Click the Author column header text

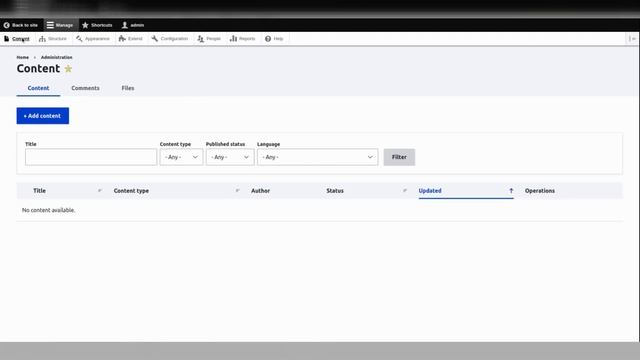[260, 191]
